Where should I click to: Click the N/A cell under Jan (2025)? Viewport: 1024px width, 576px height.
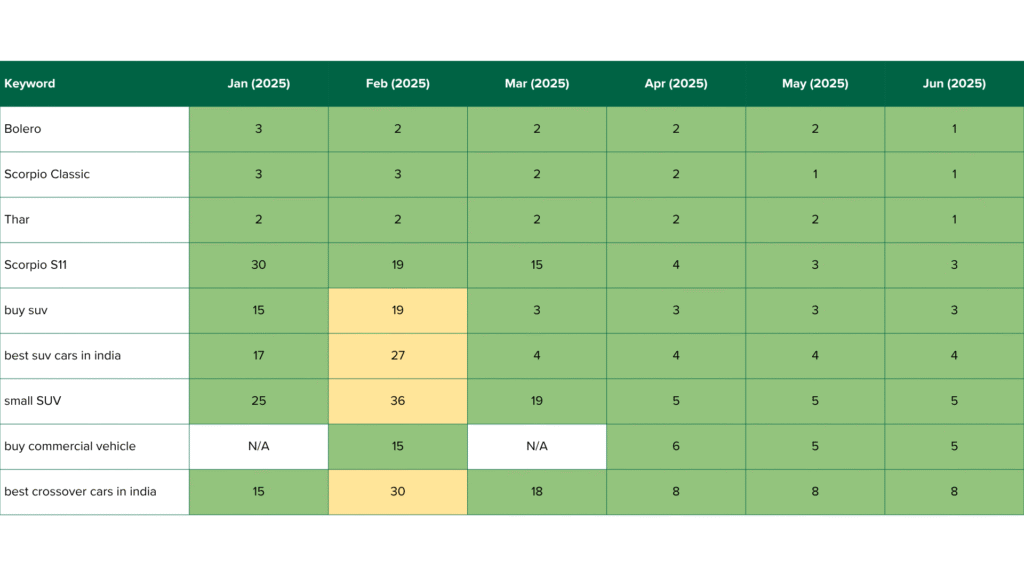pos(258,446)
